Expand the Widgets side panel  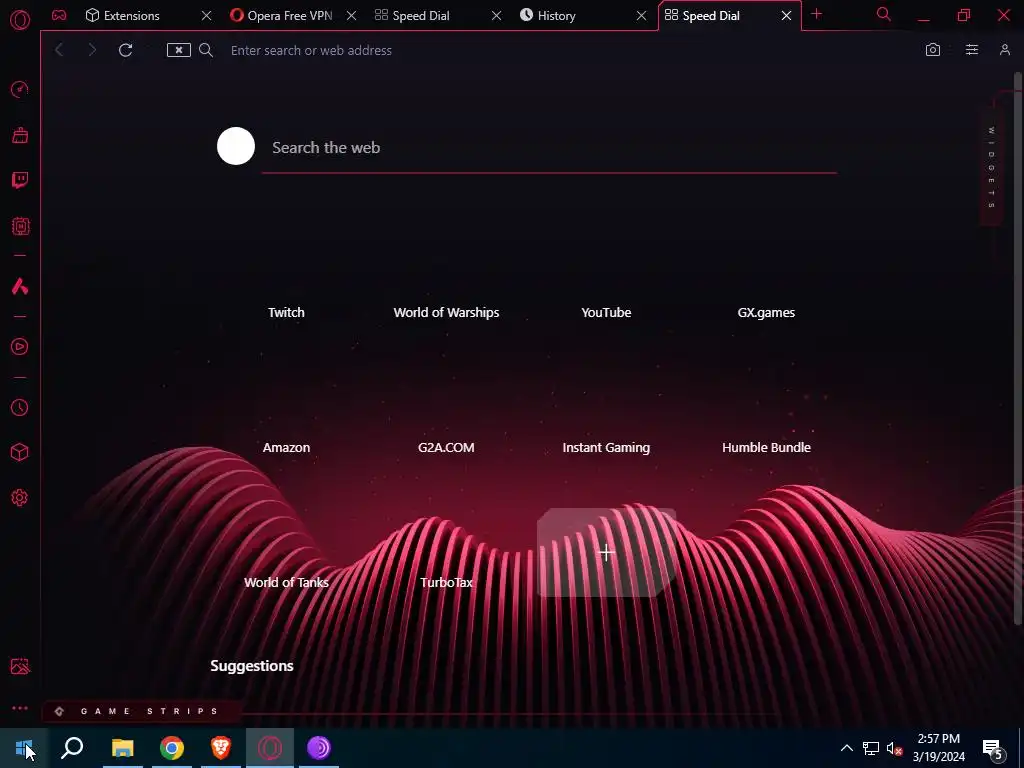(991, 167)
